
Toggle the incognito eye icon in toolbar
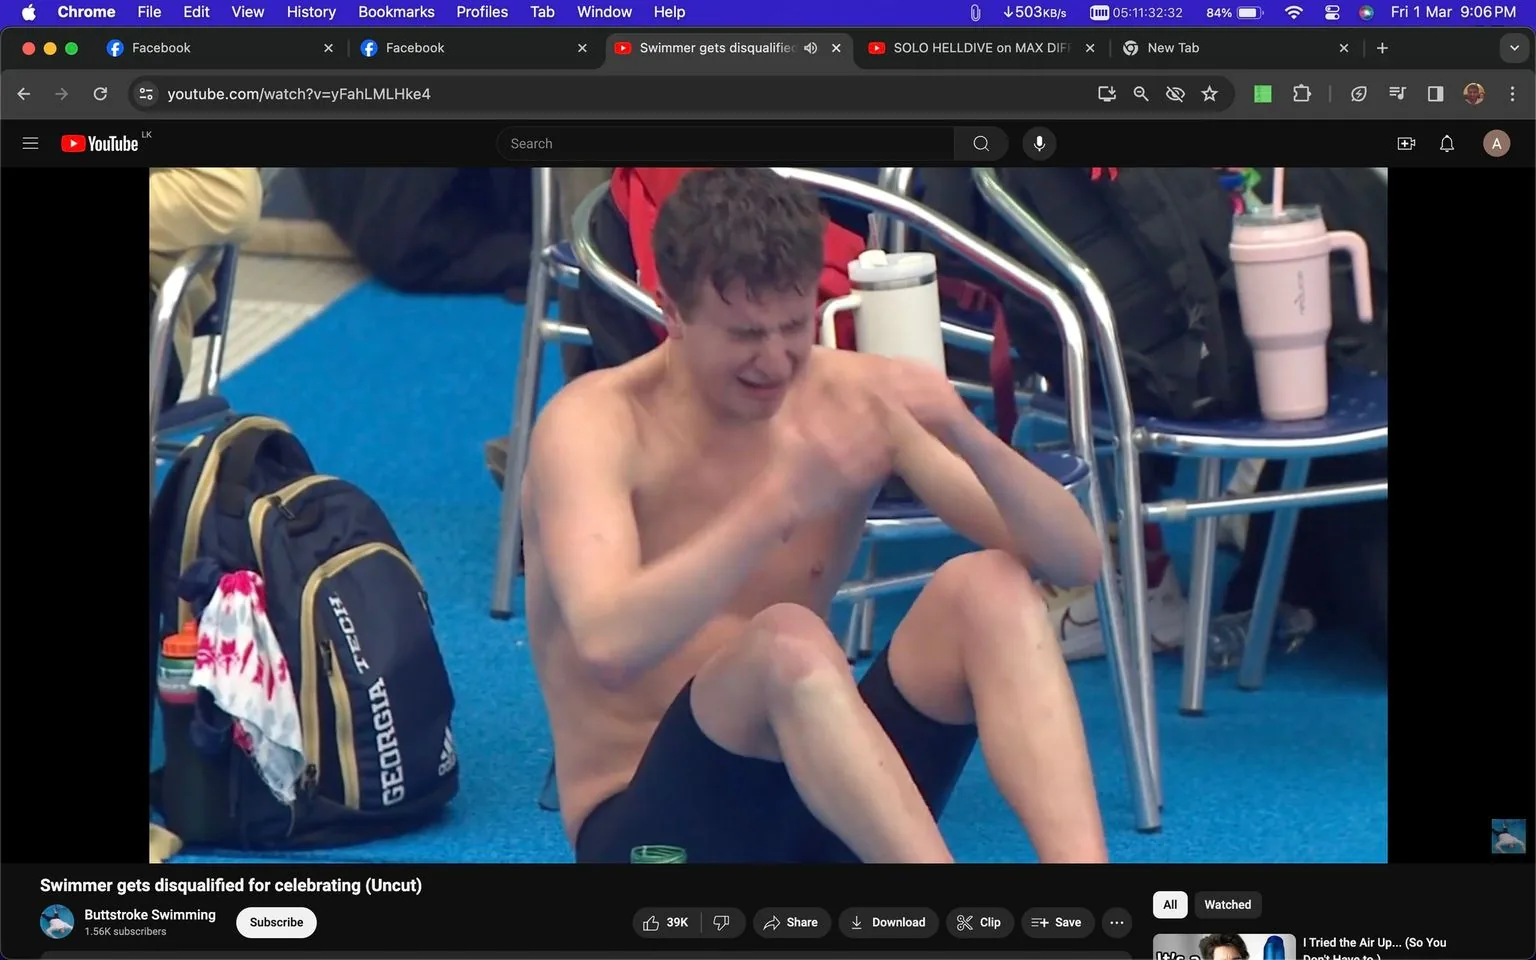tap(1175, 93)
